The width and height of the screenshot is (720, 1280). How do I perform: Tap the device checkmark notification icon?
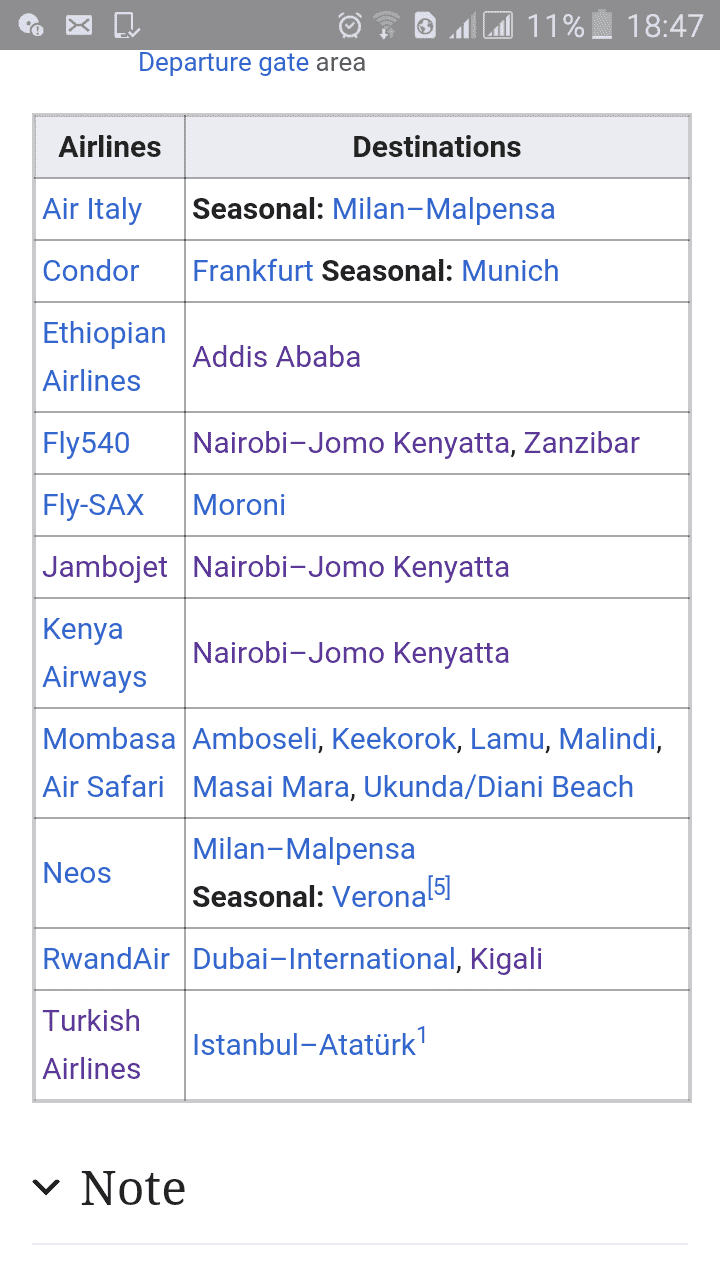(127, 25)
